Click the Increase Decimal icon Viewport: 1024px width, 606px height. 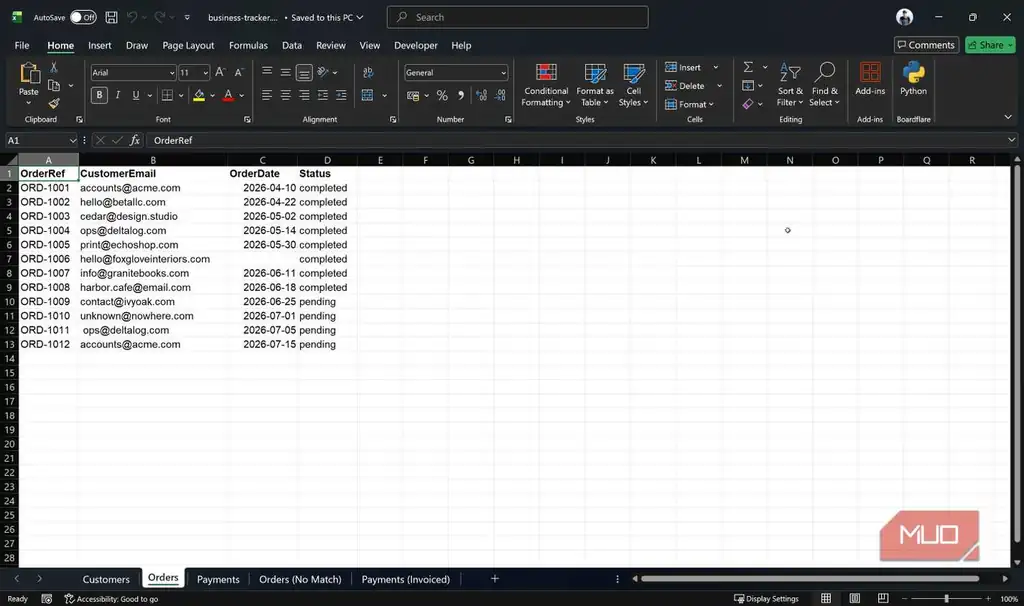(481, 95)
